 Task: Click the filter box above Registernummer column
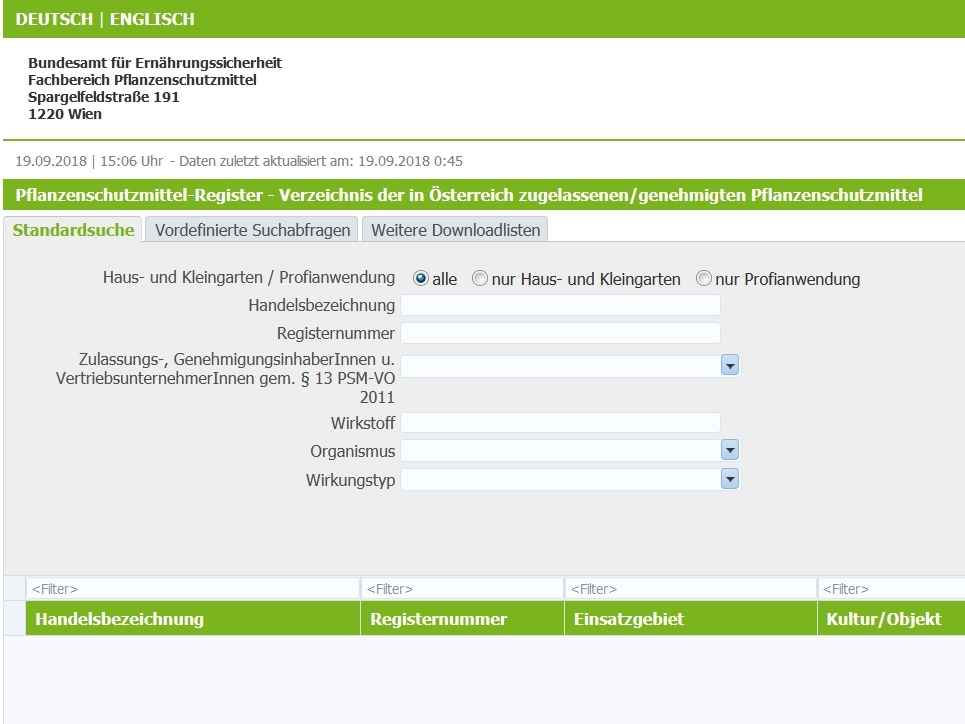(x=462, y=589)
